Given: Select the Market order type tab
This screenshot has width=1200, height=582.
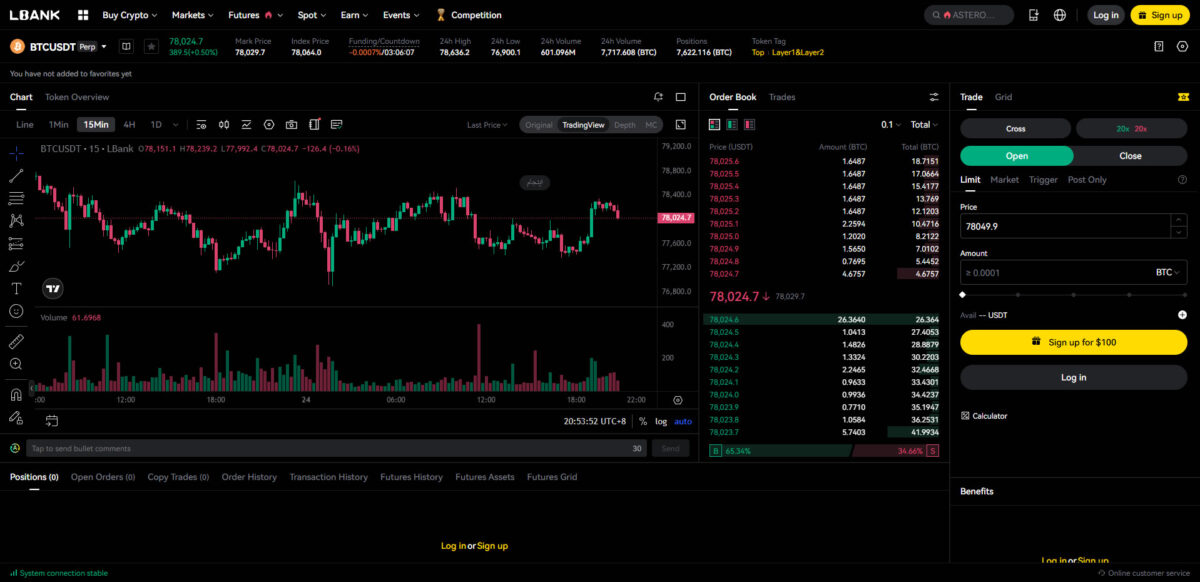Looking at the screenshot, I should [1004, 180].
